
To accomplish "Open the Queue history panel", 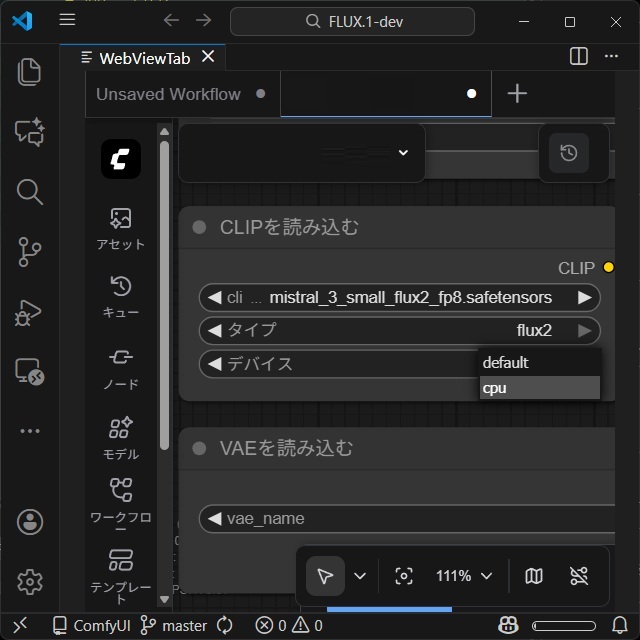I will click(x=120, y=297).
